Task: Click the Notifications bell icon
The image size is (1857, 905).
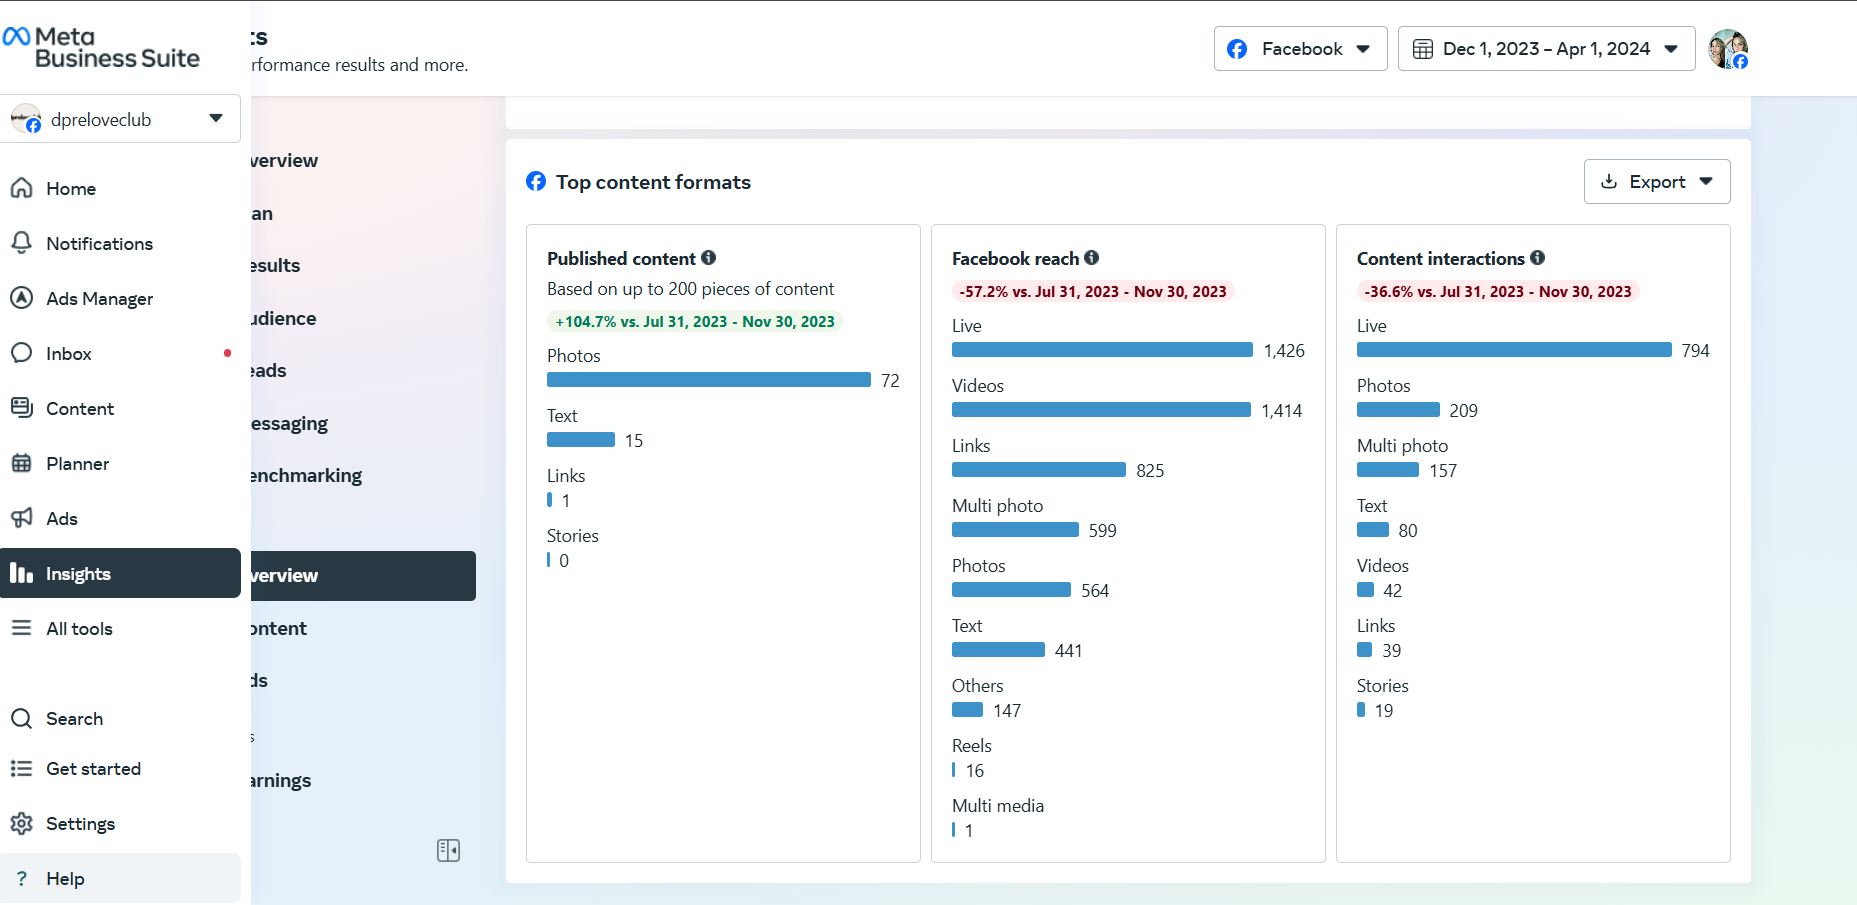Action: point(21,243)
